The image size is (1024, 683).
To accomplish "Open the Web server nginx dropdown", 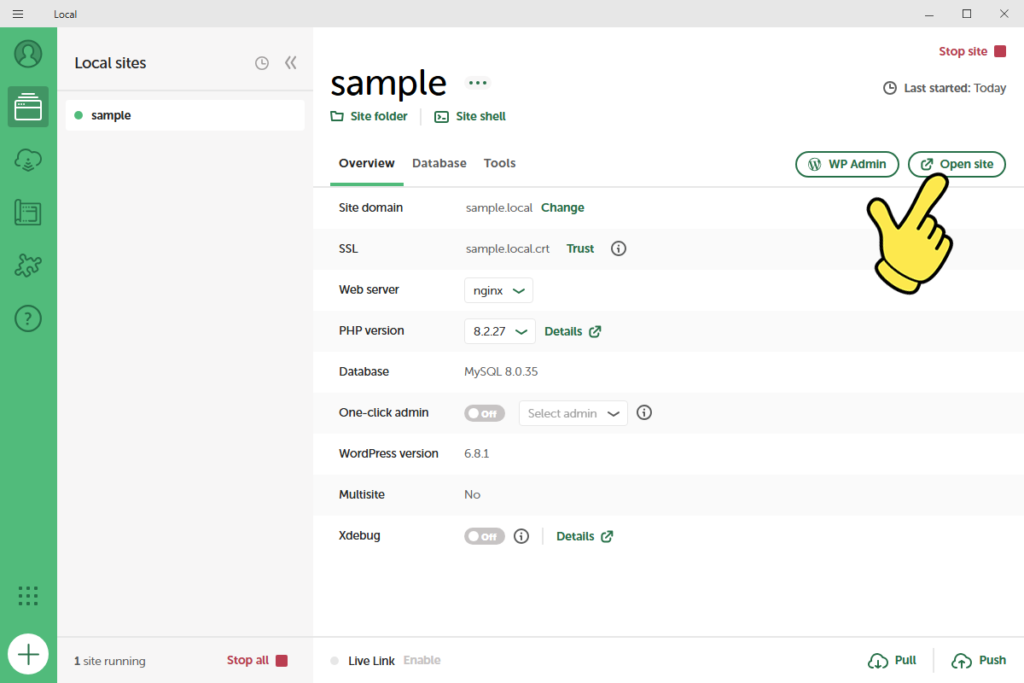I will tap(498, 291).
